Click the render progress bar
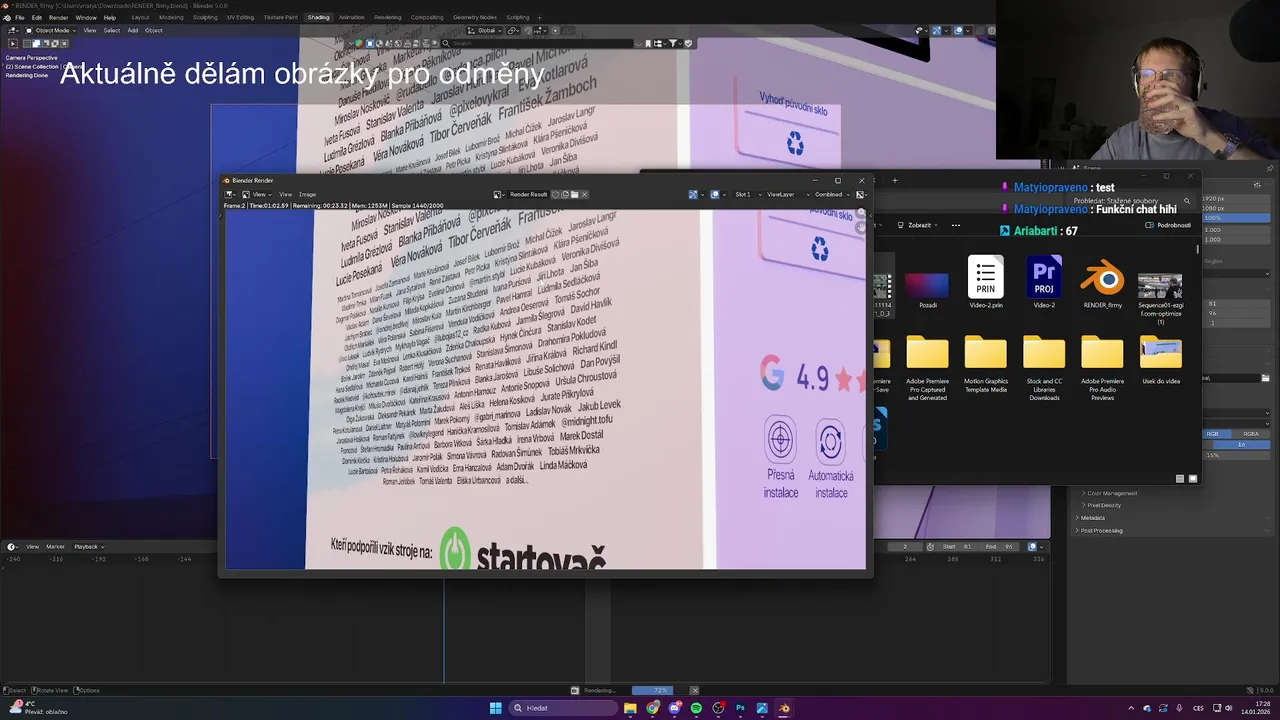This screenshot has height=720, width=1280. [x=659, y=690]
